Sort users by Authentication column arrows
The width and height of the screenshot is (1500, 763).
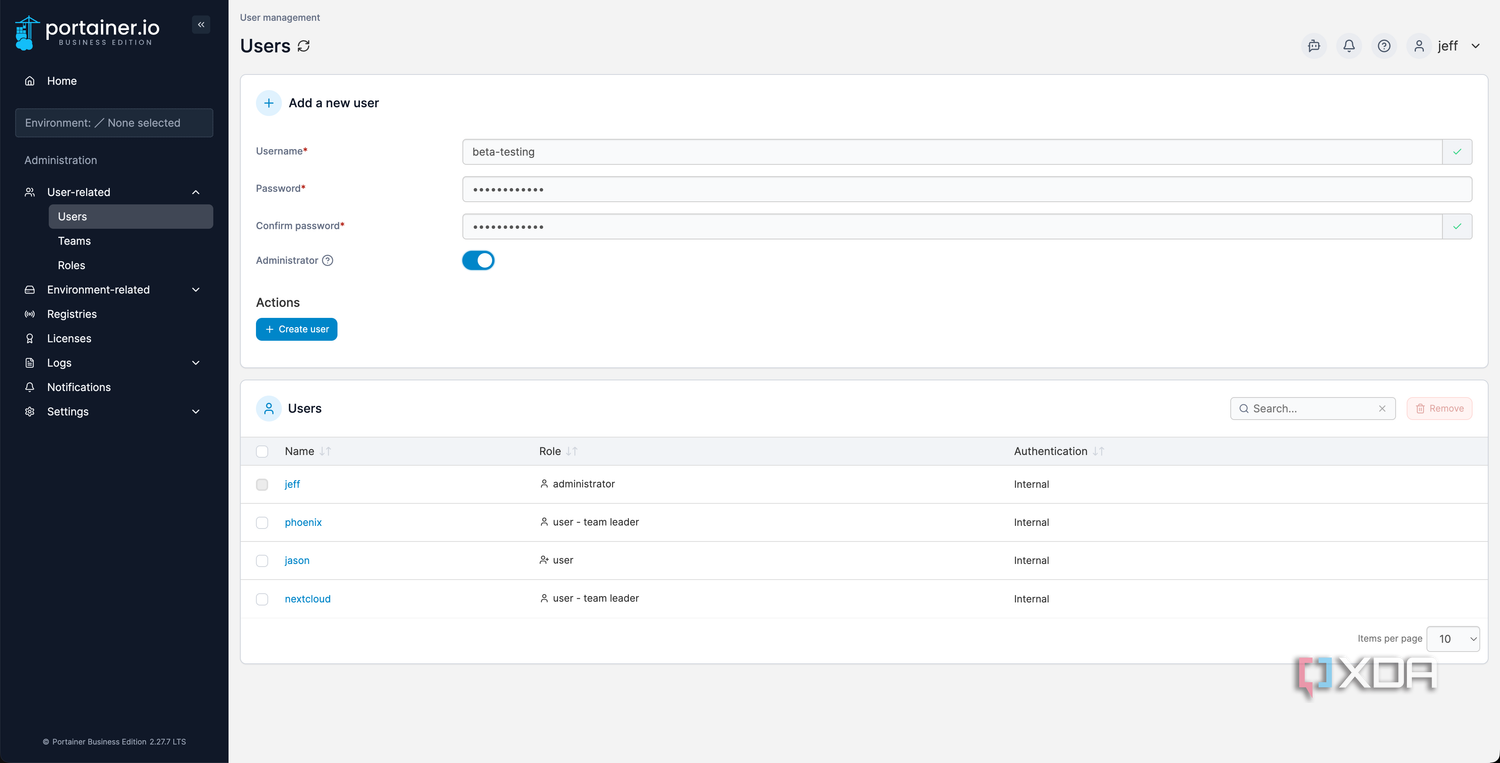(1098, 452)
